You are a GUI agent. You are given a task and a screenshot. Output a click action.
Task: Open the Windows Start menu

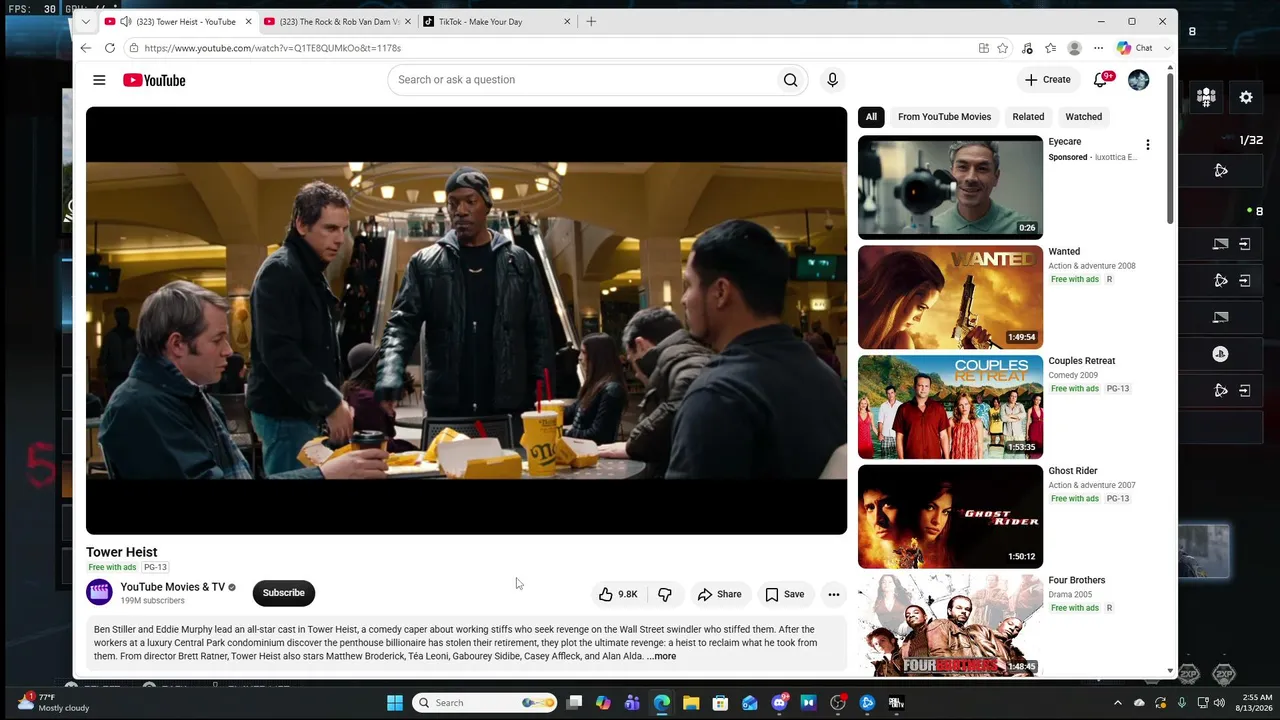coord(395,703)
